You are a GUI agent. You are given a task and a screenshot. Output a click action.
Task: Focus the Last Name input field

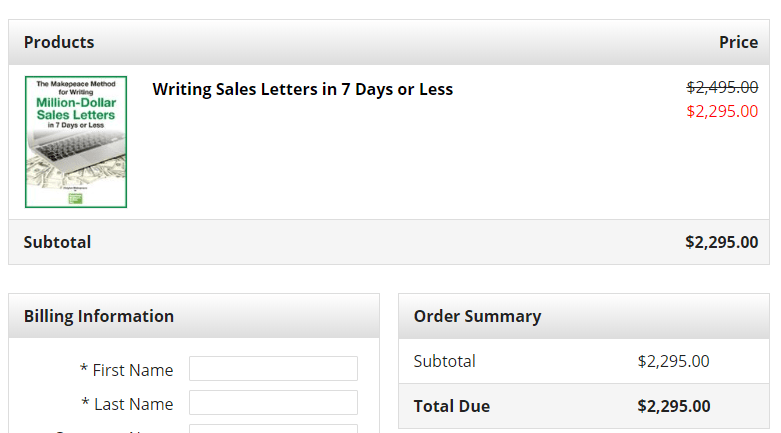[x=273, y=403]
